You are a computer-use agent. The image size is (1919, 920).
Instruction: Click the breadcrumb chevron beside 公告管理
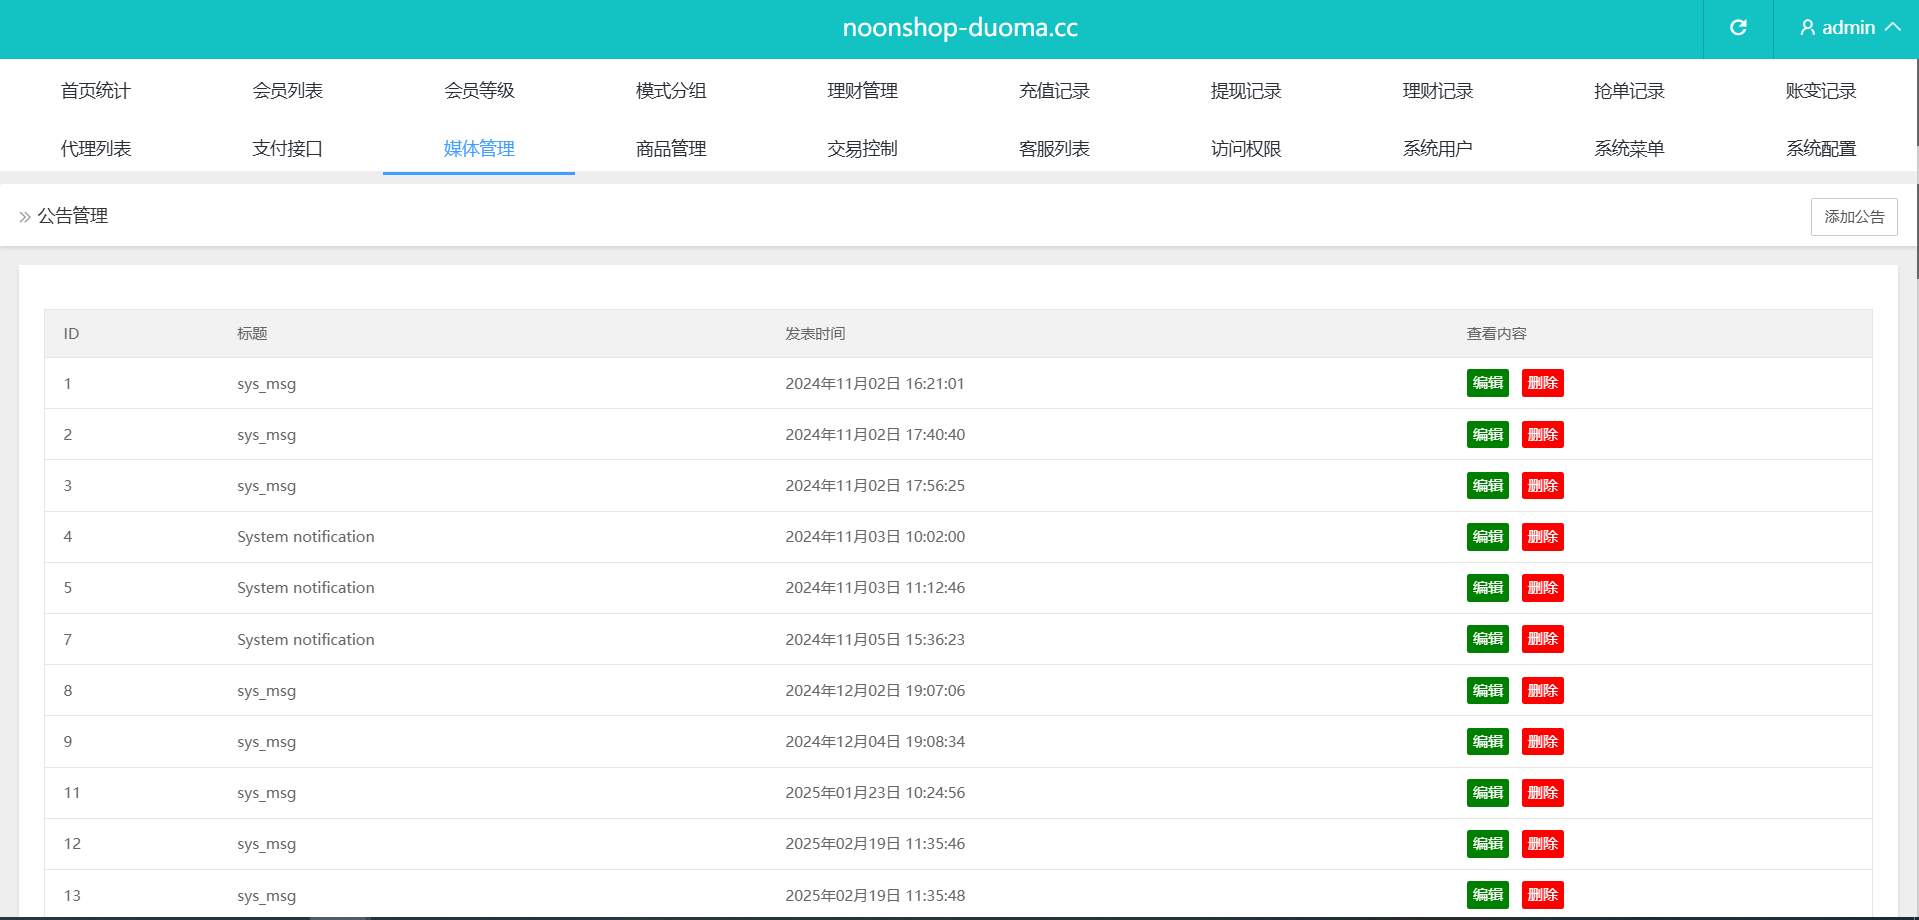click(x=25, y=217)
